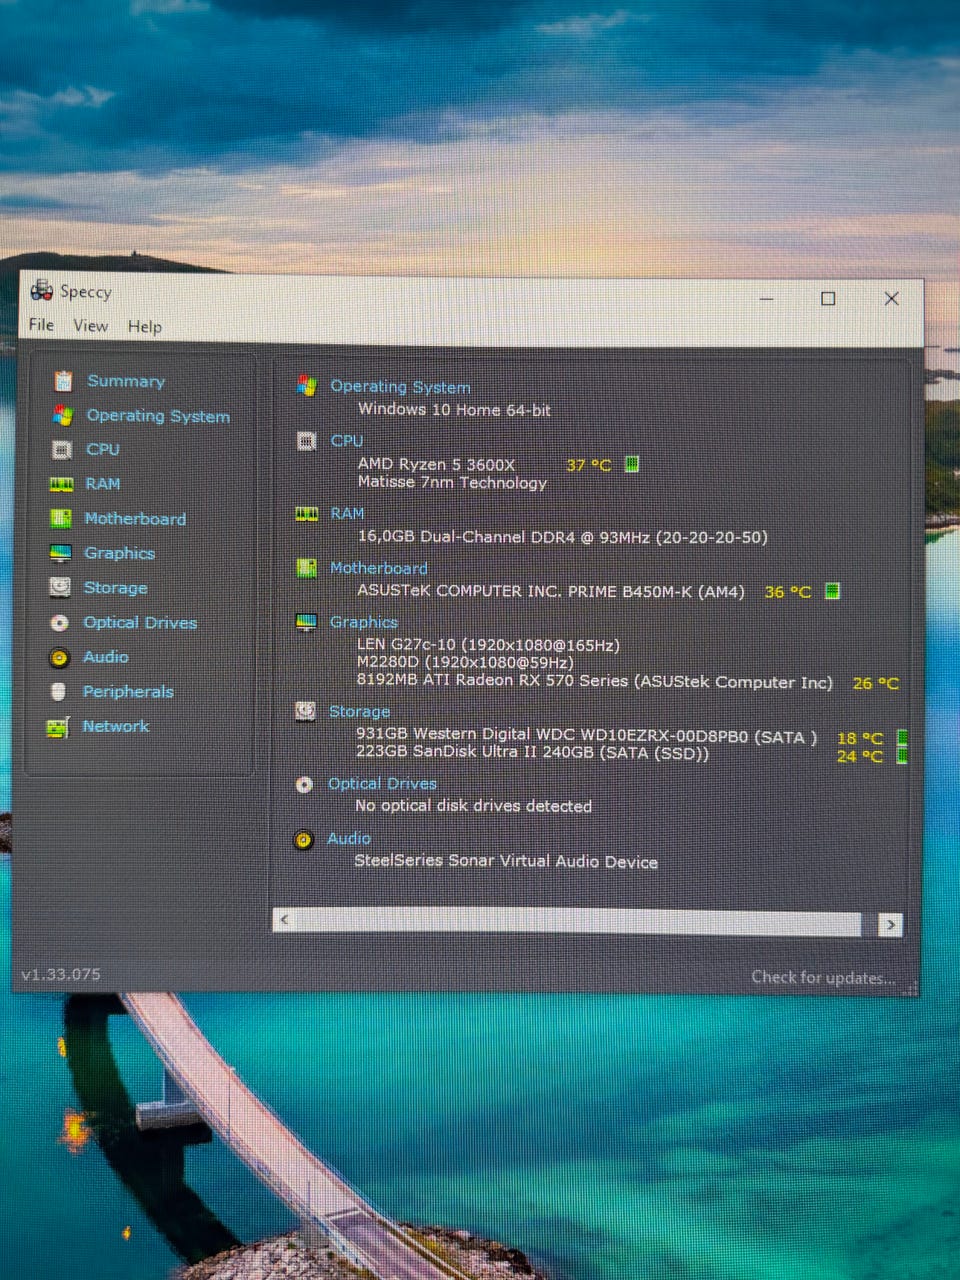Click Windows 10 Home 64-bit text
The image size is (960, 1280).
(x=454, y=410)
